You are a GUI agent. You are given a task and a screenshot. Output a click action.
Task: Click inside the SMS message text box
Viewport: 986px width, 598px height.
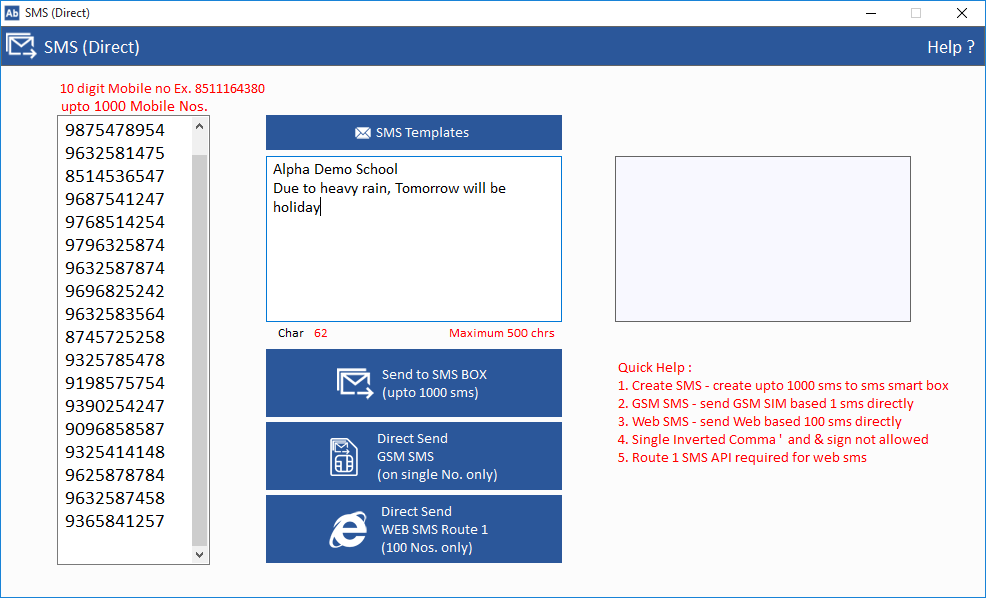[413, 260]
